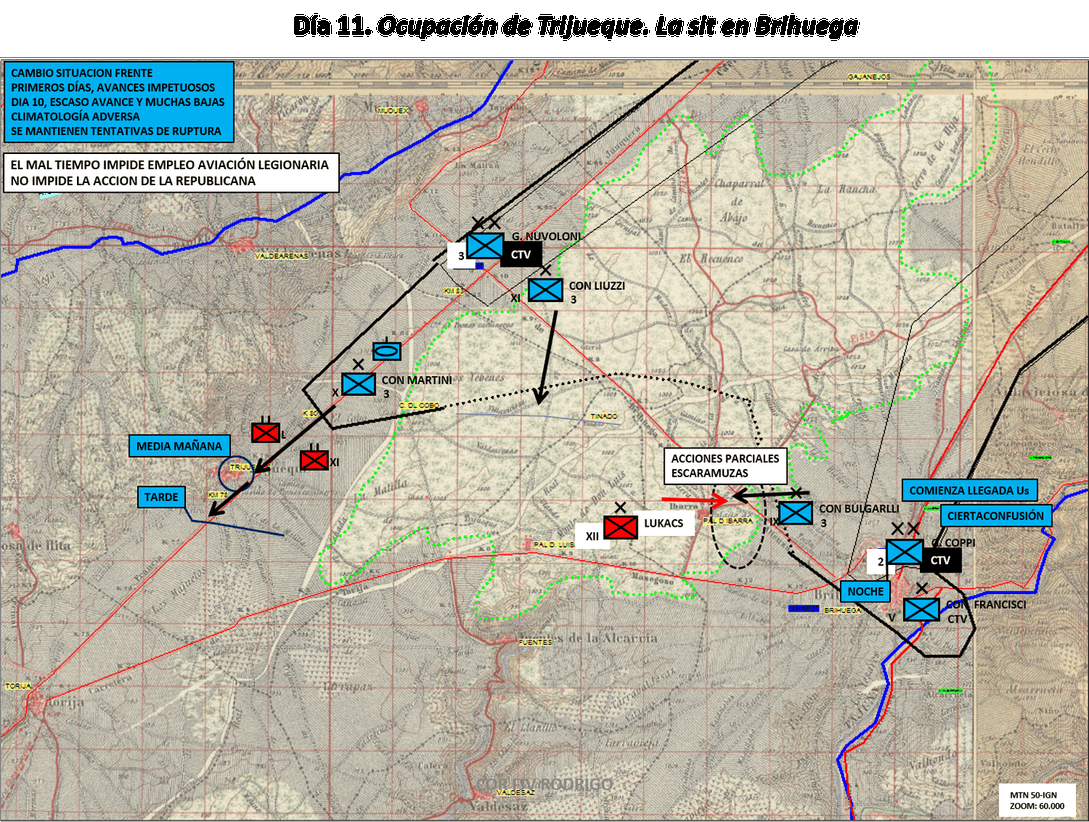Click the yellow TINADO place label
This screenshot has width=1089, height=822.
pyautogui.click(x=604, y=417)
